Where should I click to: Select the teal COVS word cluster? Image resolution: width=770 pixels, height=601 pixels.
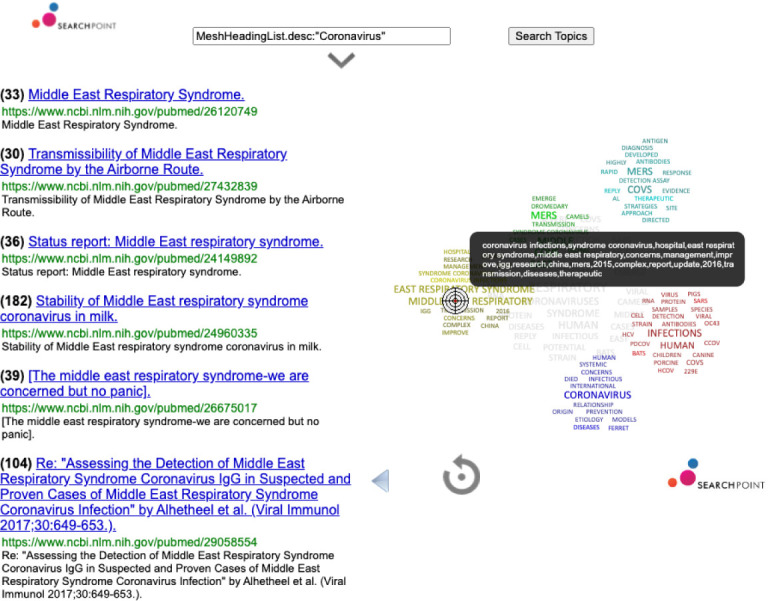(639, 190)
